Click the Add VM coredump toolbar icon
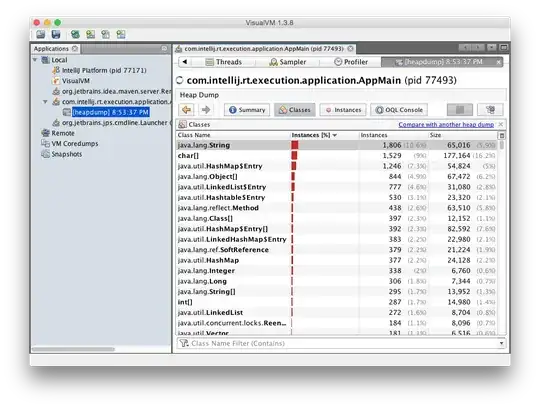Image resolution: width=540 pixels, height=408 pixels. coord(105,34)
